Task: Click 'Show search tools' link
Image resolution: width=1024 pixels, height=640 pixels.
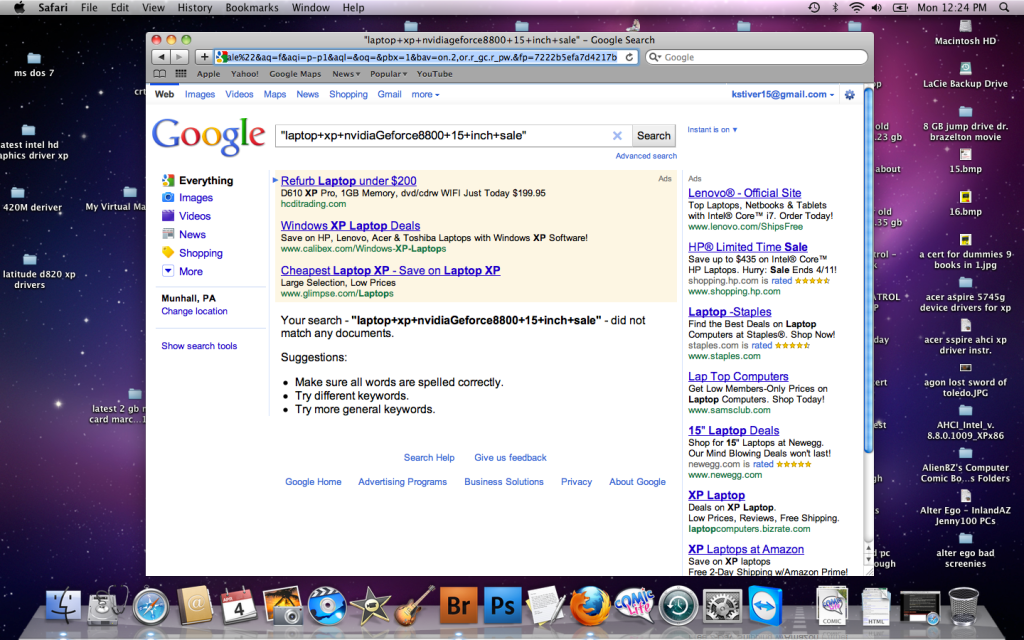Action: (199, 346)
